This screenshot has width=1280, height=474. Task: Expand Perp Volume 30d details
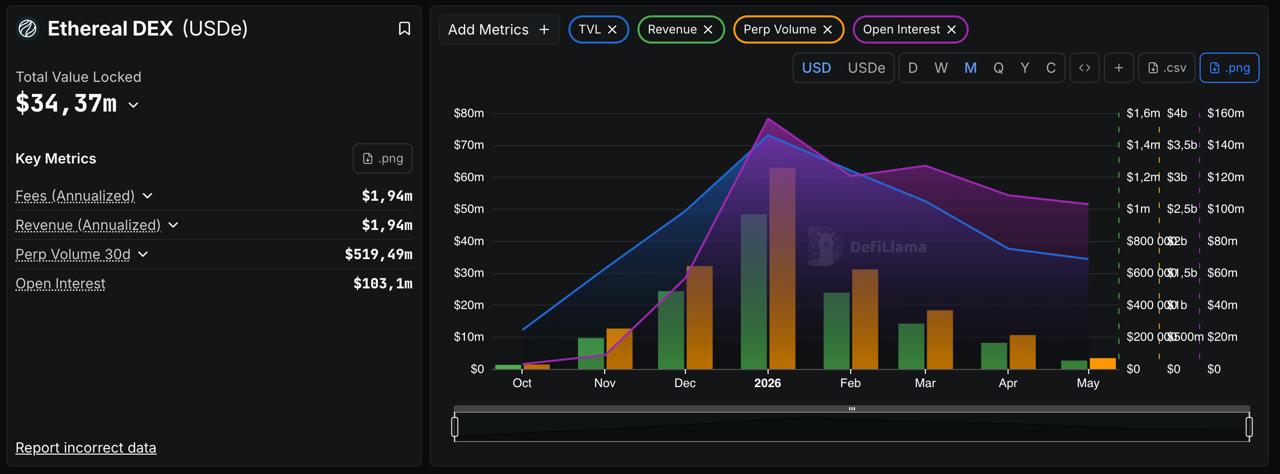143,254
